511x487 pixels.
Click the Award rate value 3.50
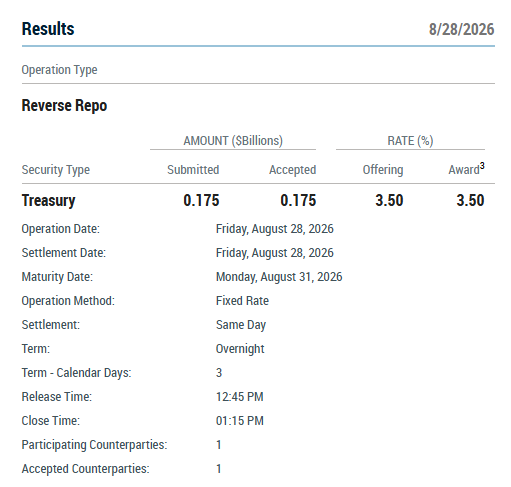[x=470, y=200]
